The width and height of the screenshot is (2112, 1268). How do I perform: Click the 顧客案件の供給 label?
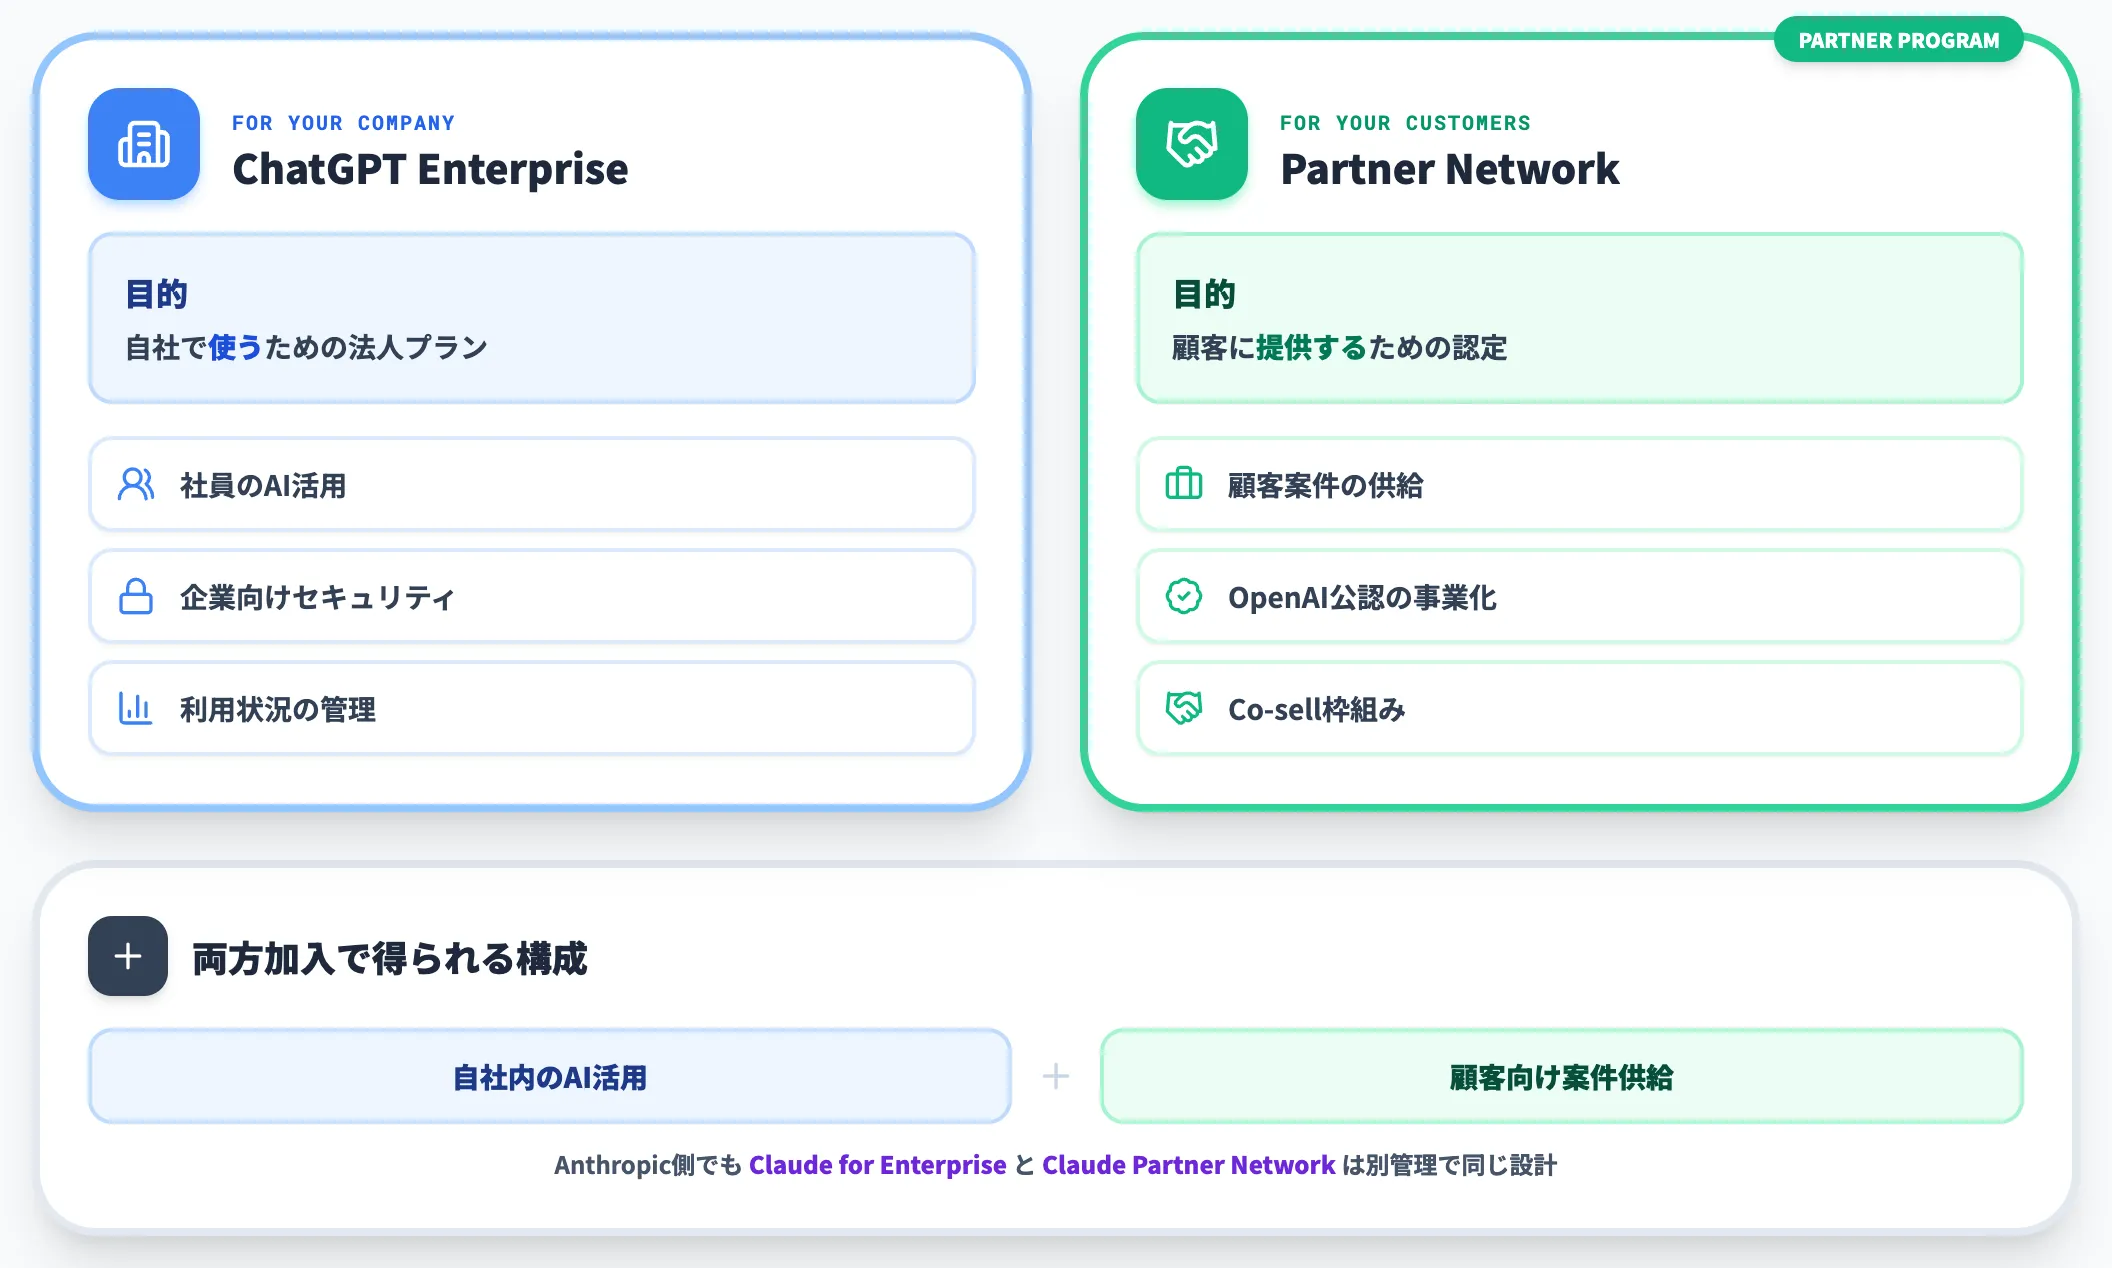pos(1326,486)
